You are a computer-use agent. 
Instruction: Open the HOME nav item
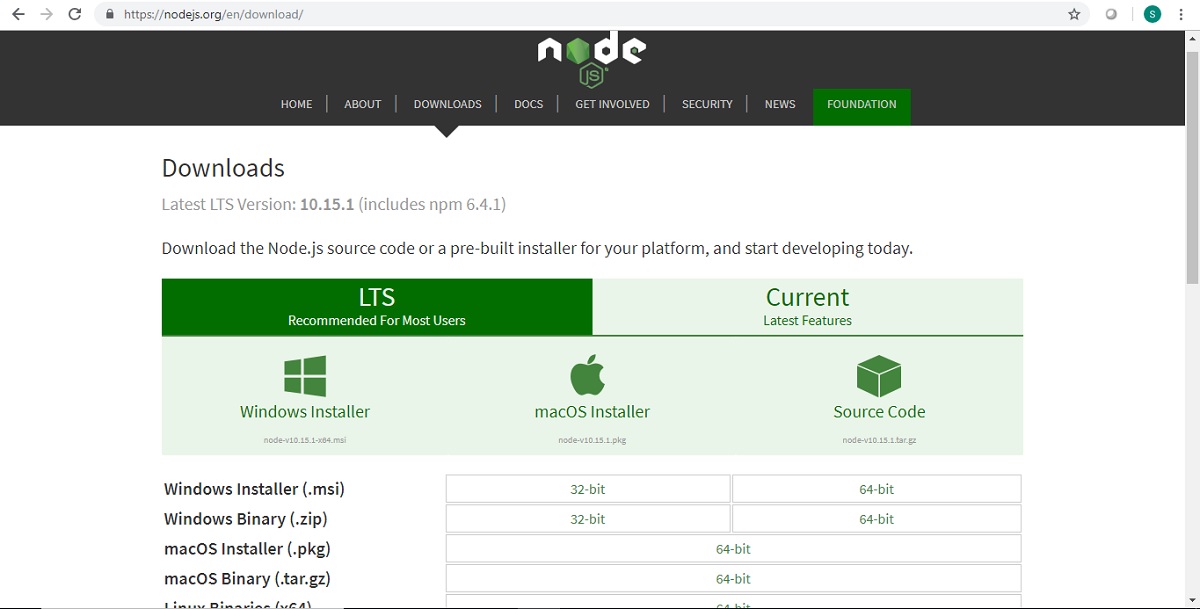[x=296, y=104]
